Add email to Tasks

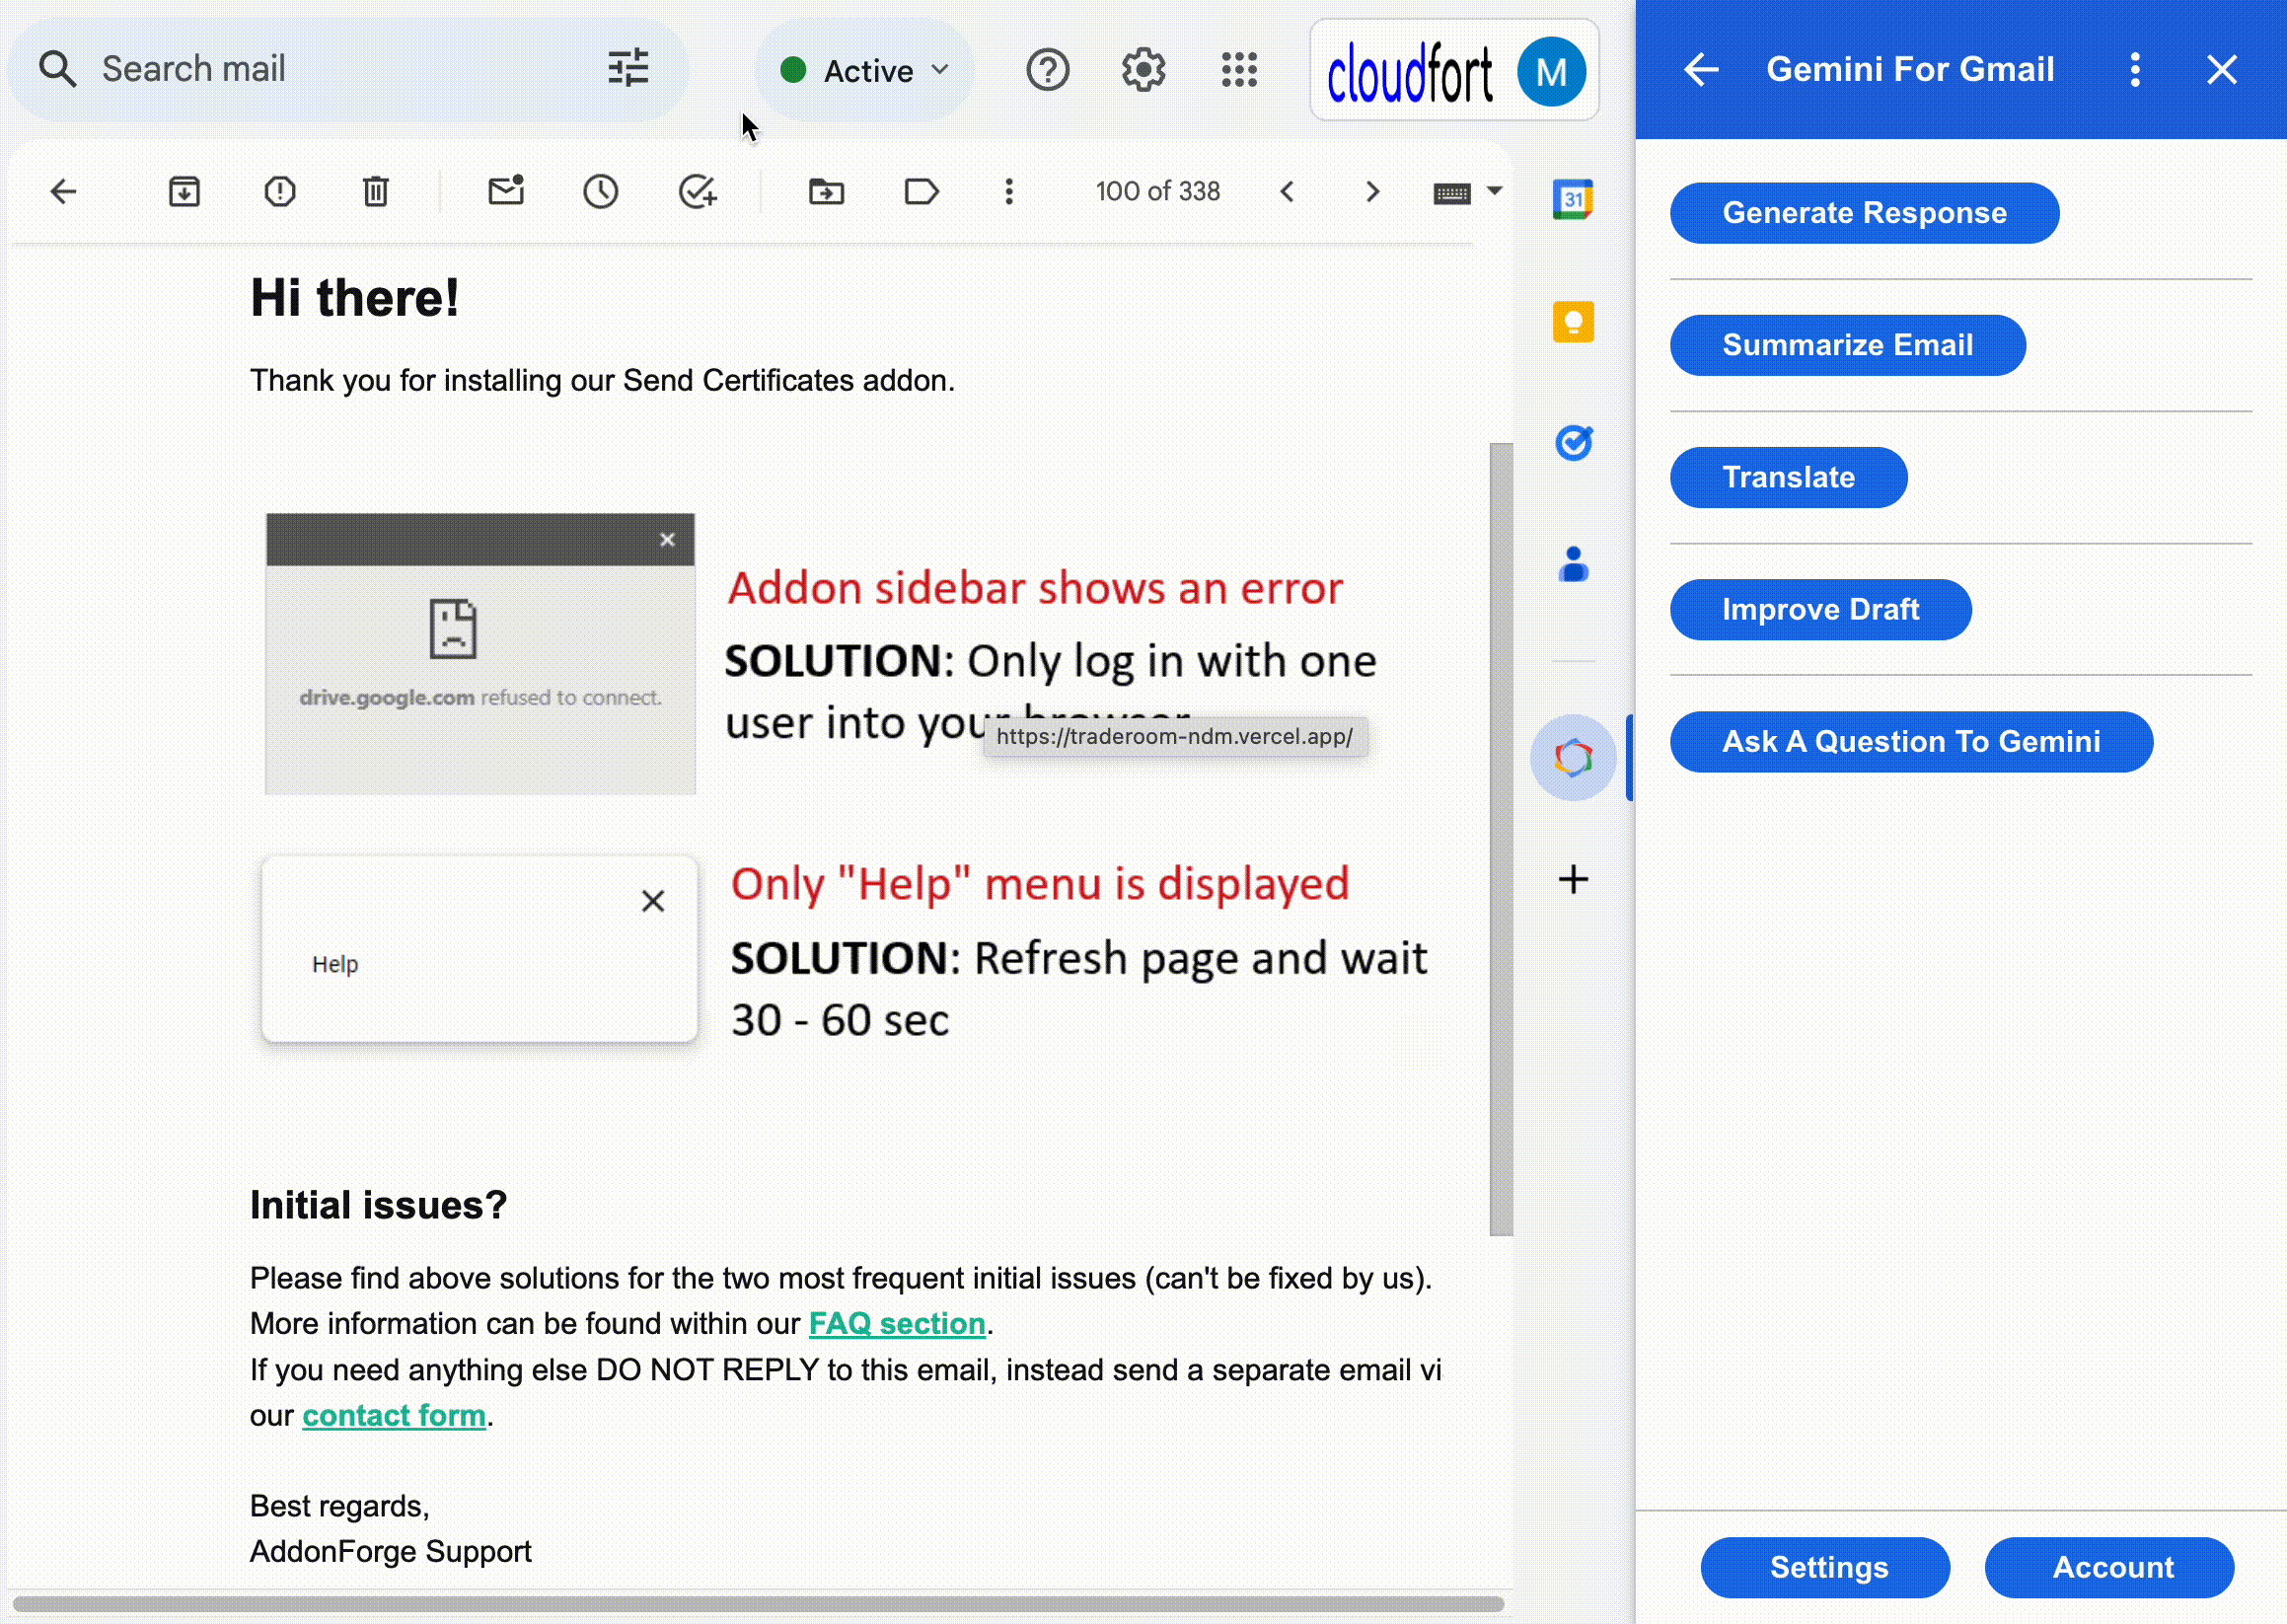tap(697, 191)
